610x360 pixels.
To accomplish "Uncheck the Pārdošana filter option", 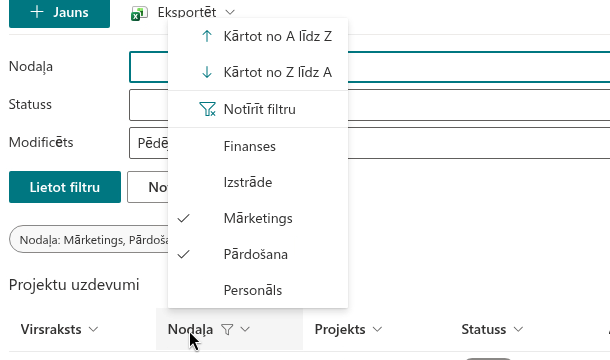I will [x=258, y=254].
